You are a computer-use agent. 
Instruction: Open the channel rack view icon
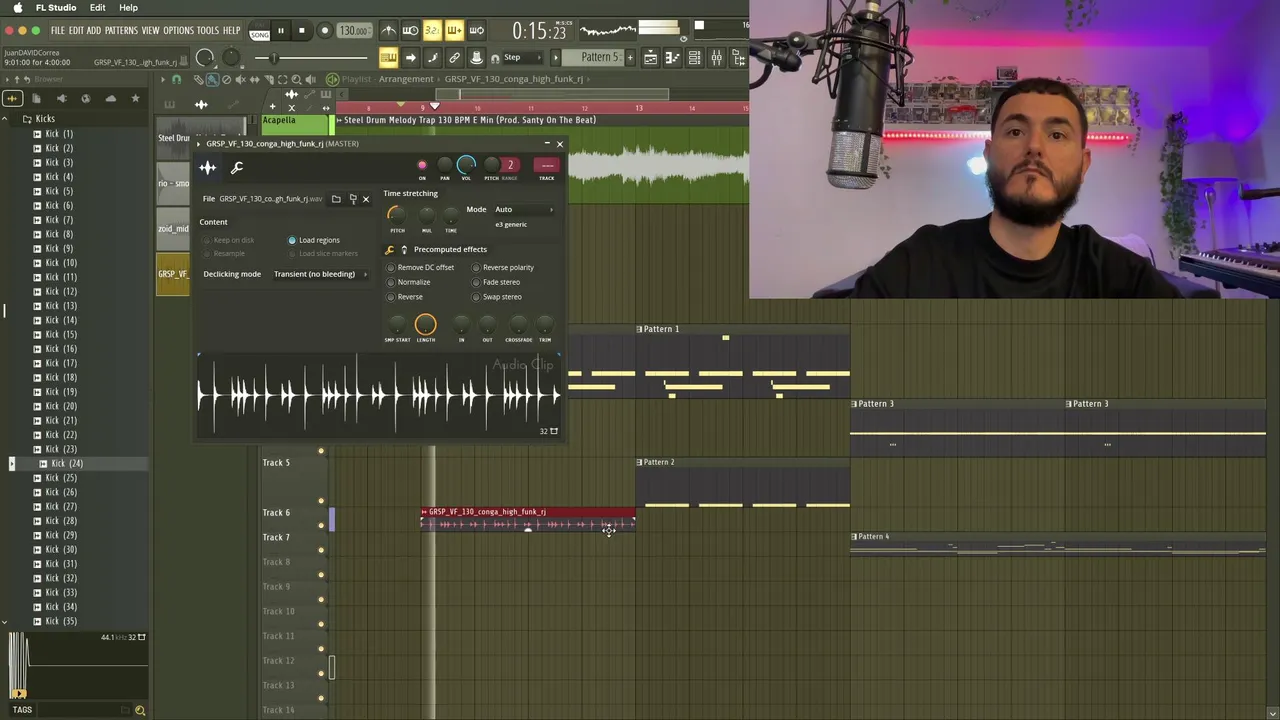pyautogui.click(x=694, y=58)
